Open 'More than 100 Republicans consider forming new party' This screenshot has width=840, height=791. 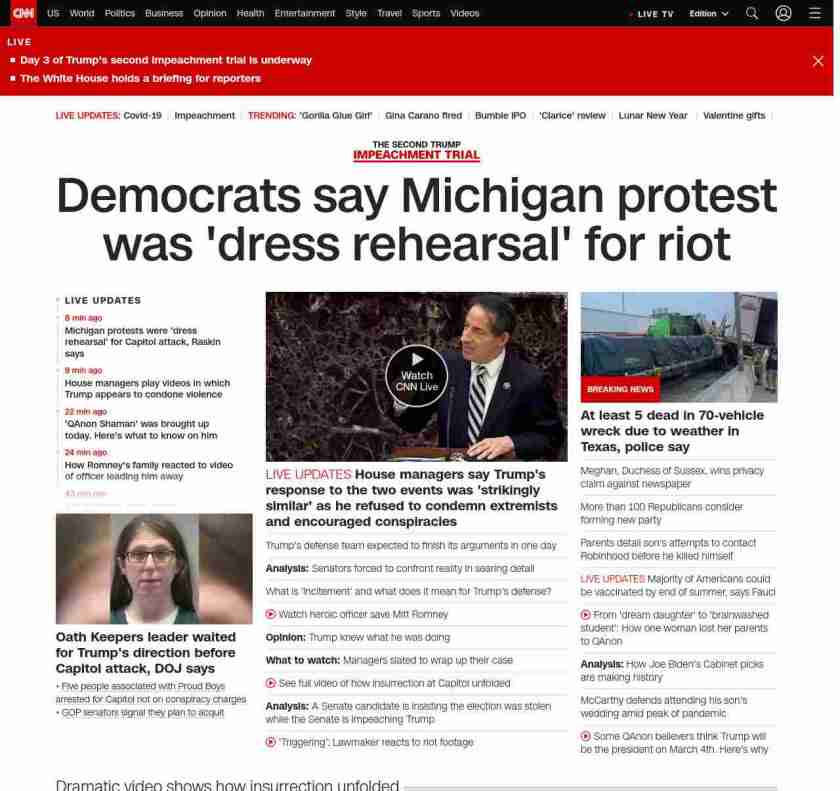pyautogui.click(x=662, y=513)
